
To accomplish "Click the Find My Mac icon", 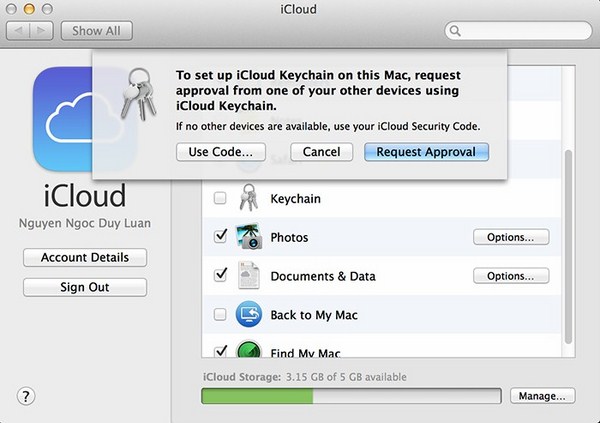I will point(248,350).
